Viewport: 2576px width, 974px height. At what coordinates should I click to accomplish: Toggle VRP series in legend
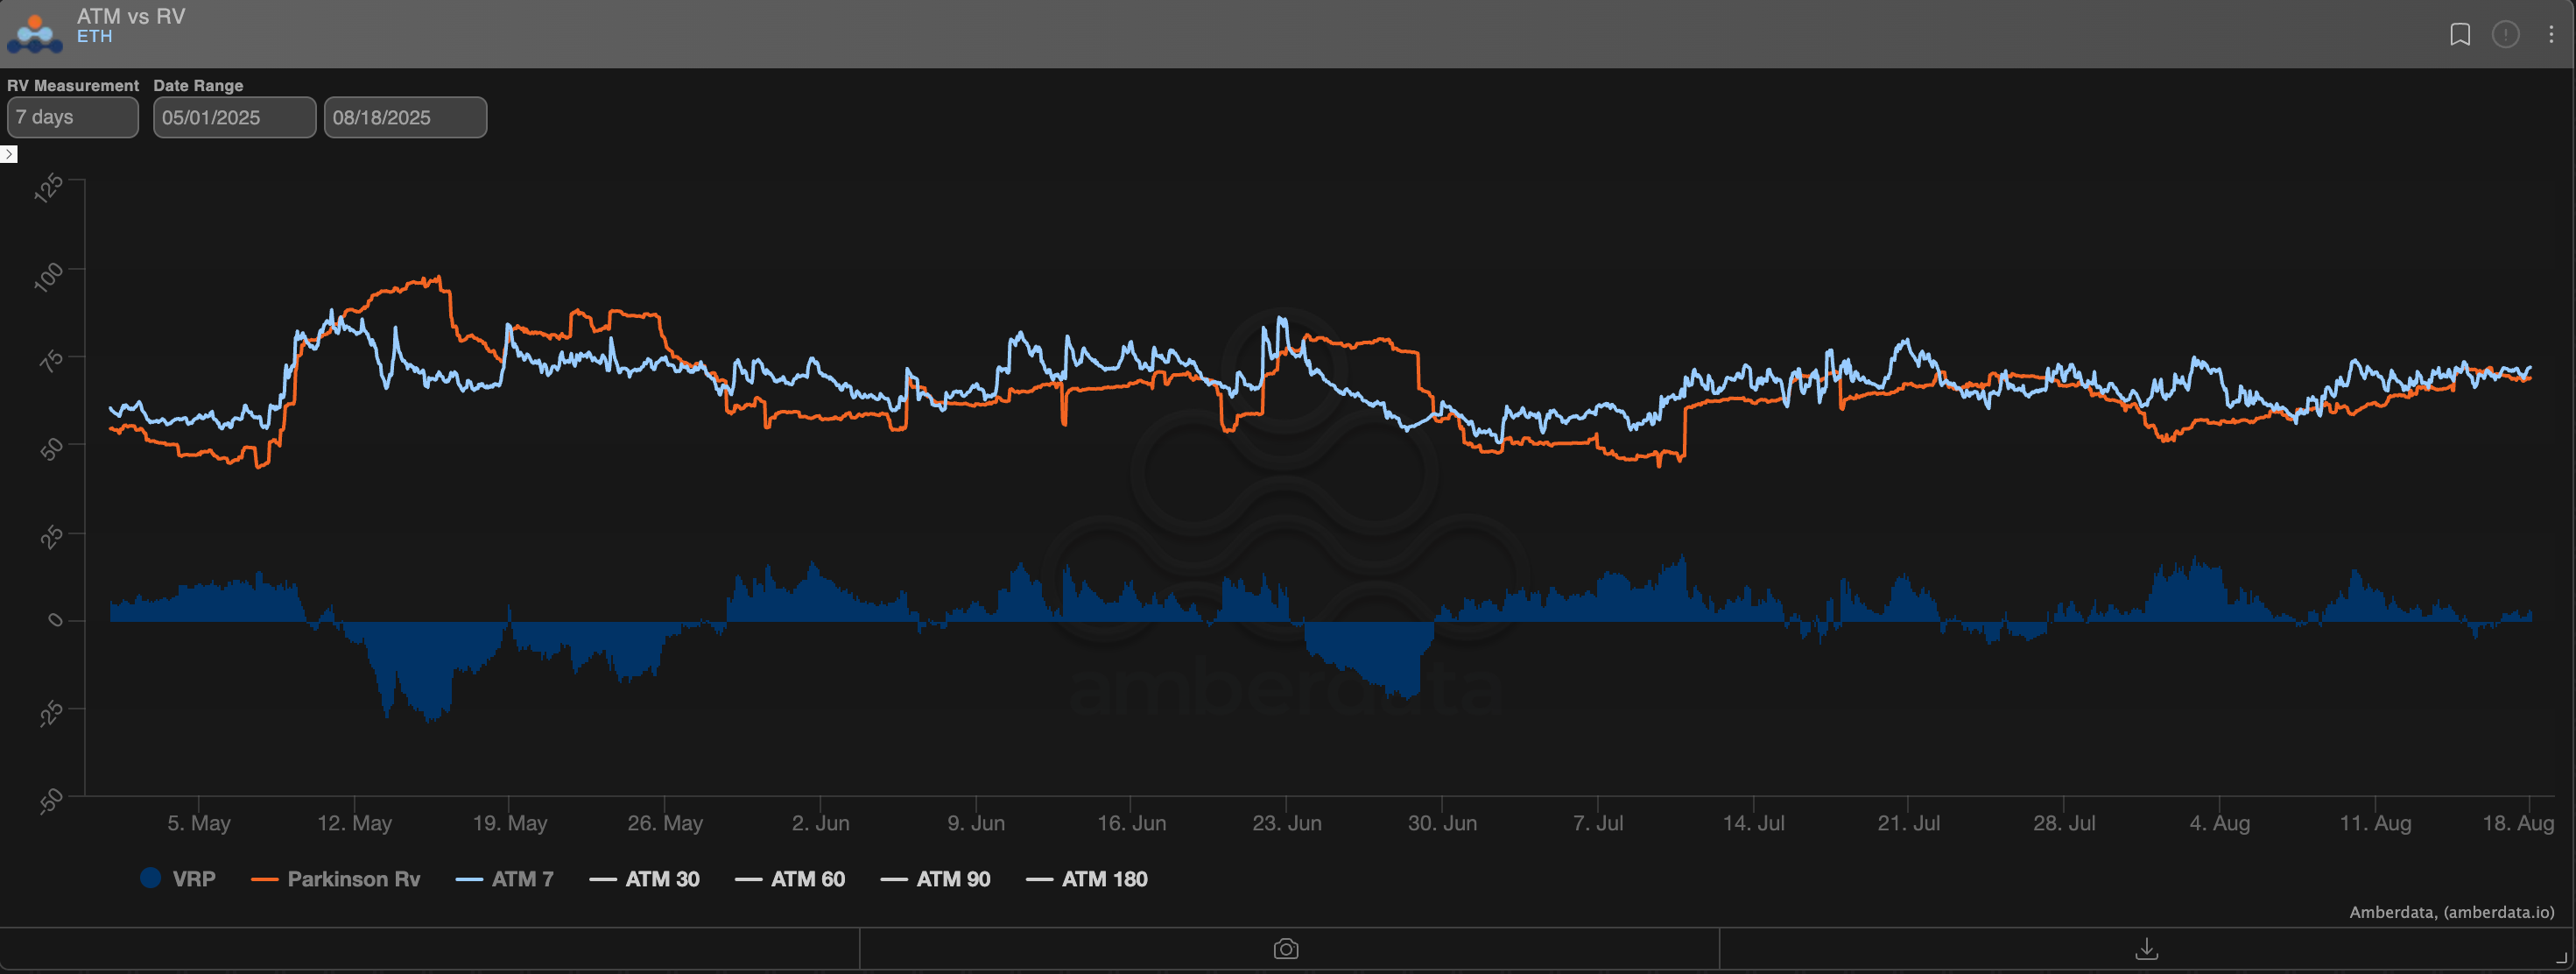pos(194,879)
